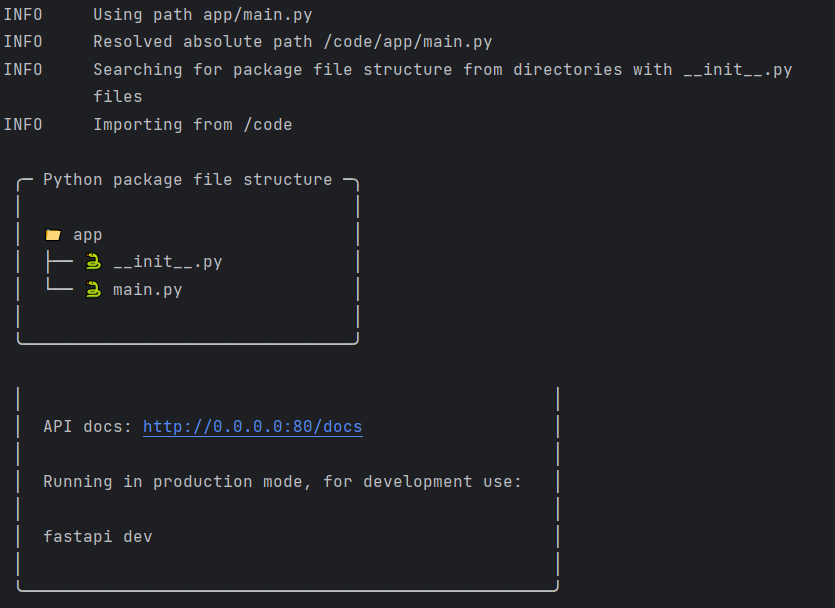Click the "Python package file structure" panel title
835x608 pixels.
pyautogui.click(x=187, y=180)
